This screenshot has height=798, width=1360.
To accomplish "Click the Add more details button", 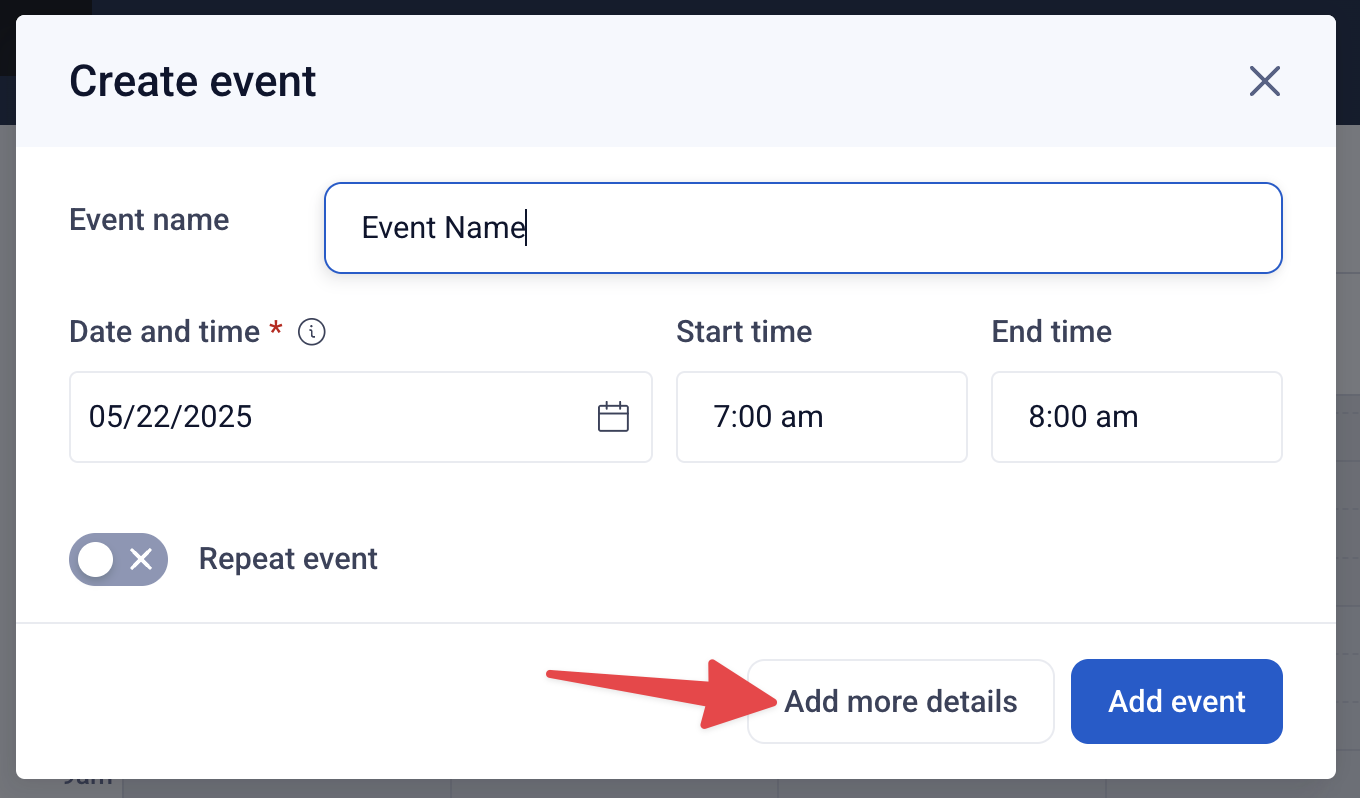I will point(901,701).
